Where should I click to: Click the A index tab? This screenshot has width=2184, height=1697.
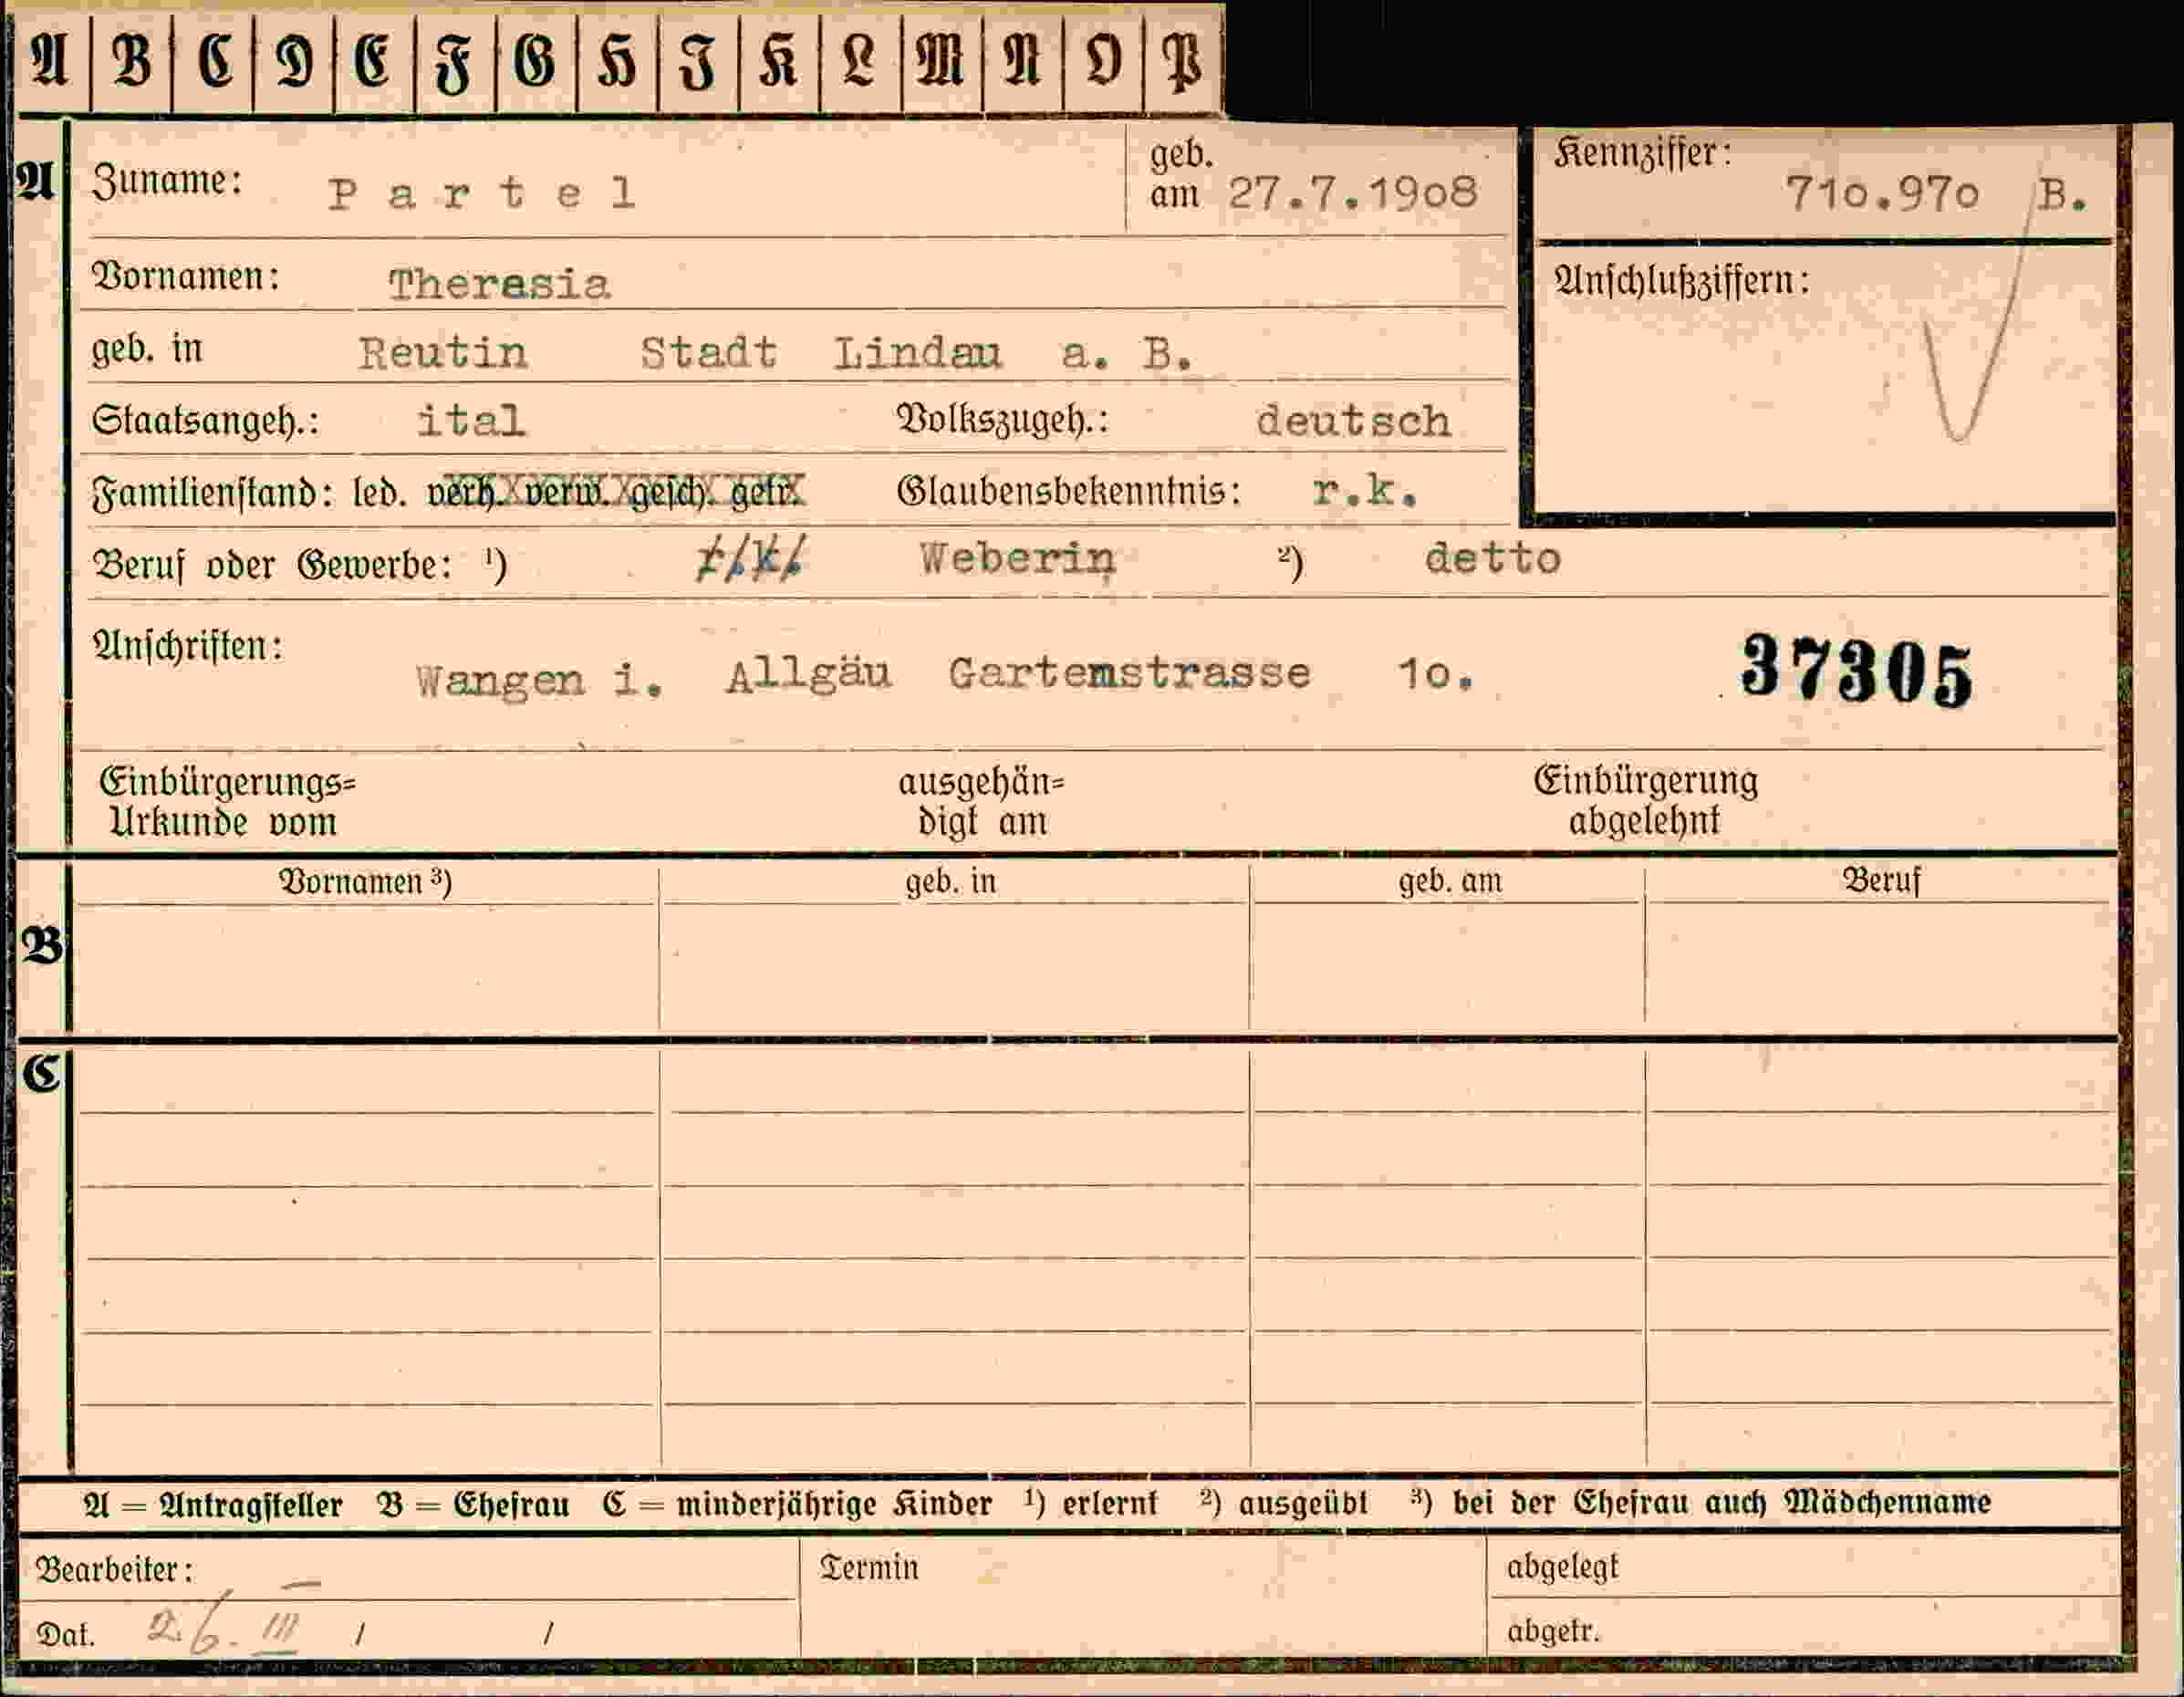51,62
